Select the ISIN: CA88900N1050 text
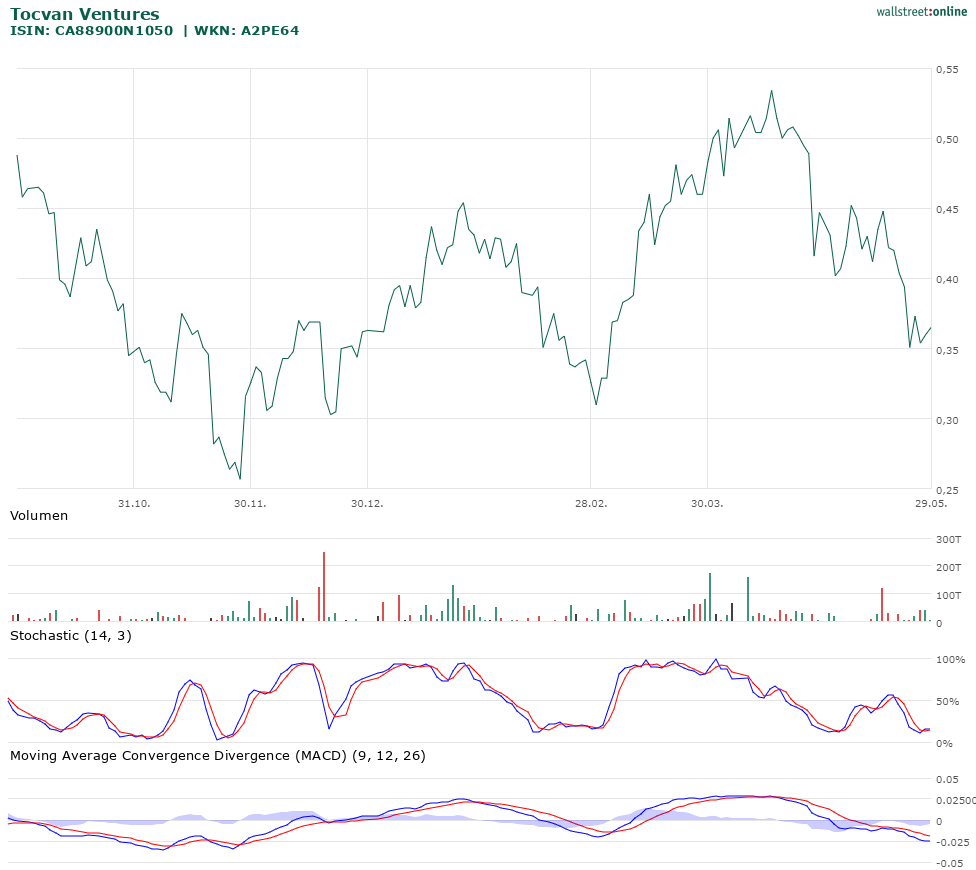The height and width of the screenshot is (870, 976). 92,30
